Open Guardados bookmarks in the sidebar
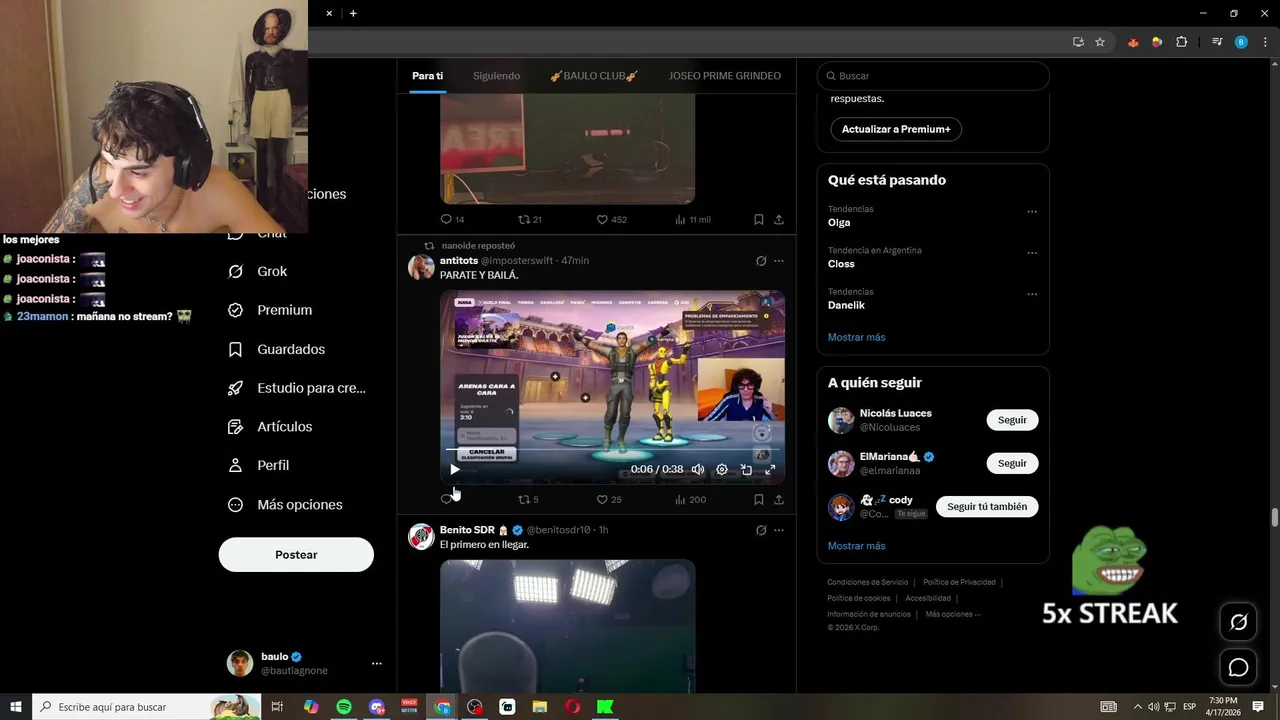1280x720 pixels. 276,349
